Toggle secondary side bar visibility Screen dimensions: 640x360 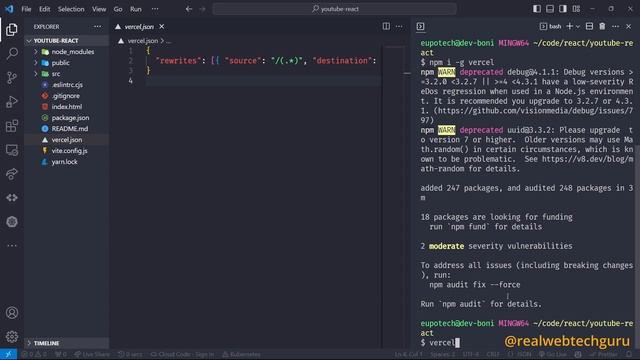point(563,9)
